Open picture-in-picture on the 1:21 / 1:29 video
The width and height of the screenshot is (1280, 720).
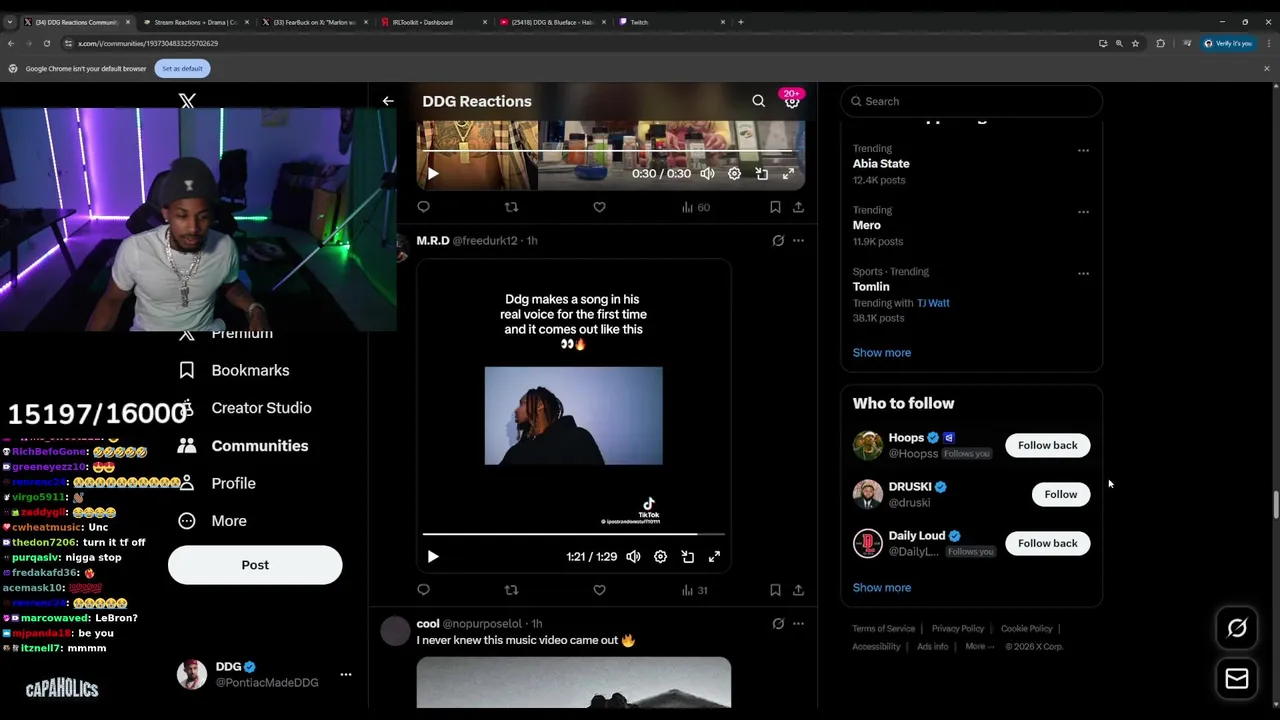(687, 556)
